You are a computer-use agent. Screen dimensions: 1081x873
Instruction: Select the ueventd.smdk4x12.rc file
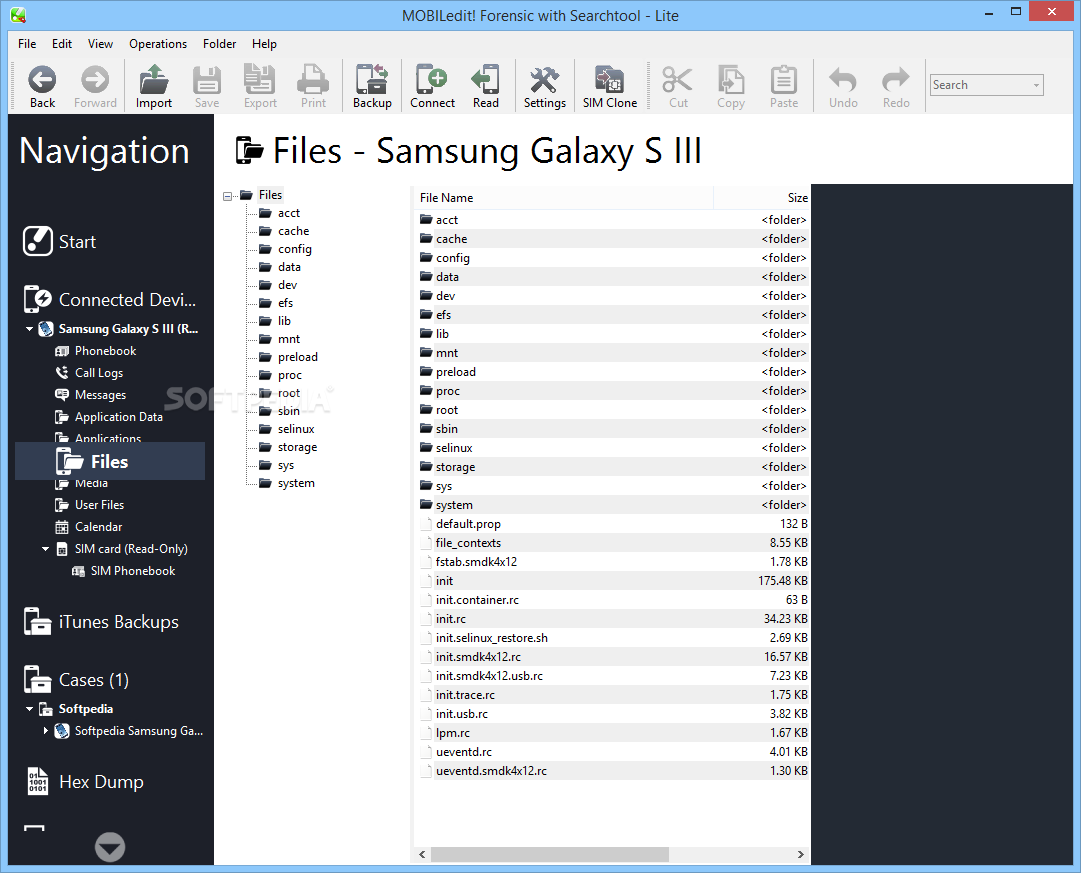click(x=612, y=770)
